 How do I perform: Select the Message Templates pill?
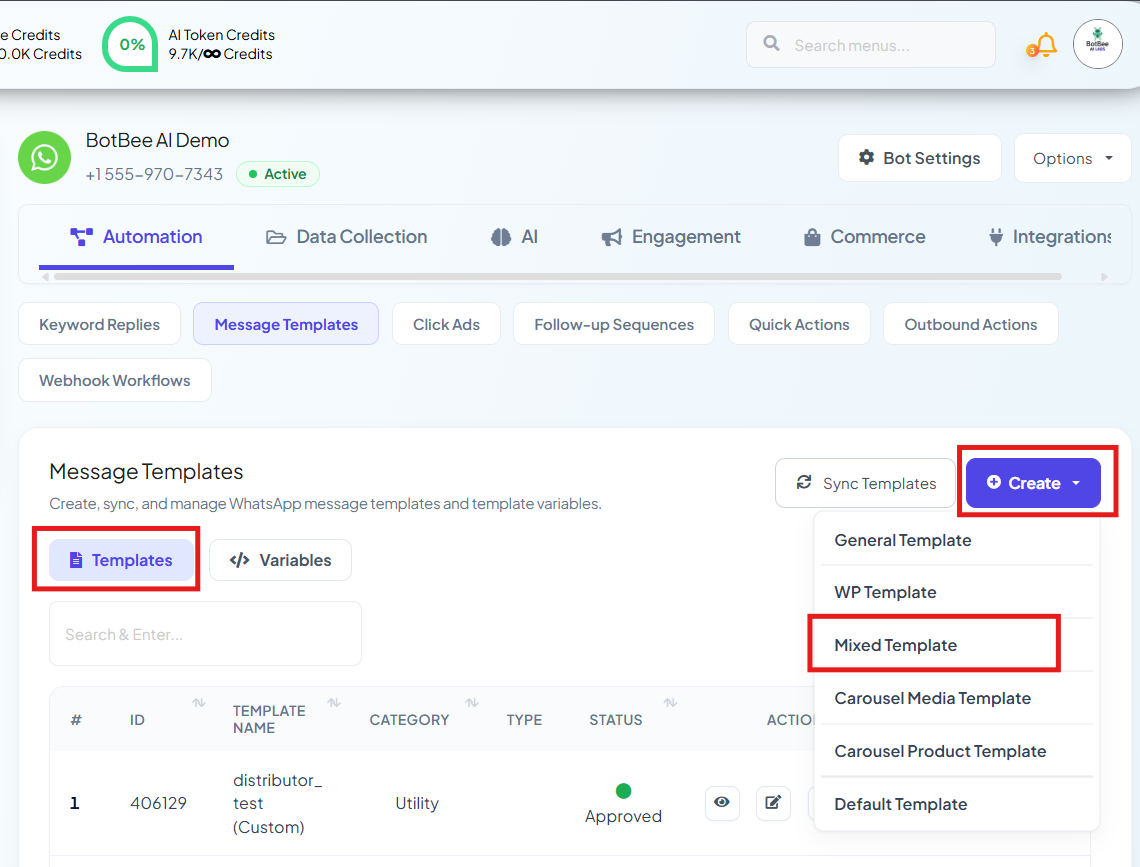286,324
